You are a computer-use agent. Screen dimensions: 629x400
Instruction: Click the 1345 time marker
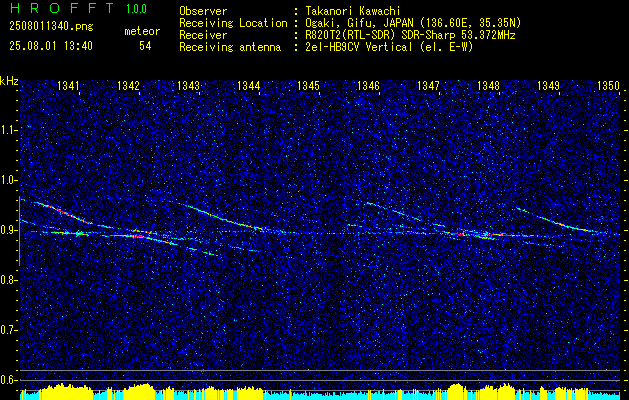(308, 85)
